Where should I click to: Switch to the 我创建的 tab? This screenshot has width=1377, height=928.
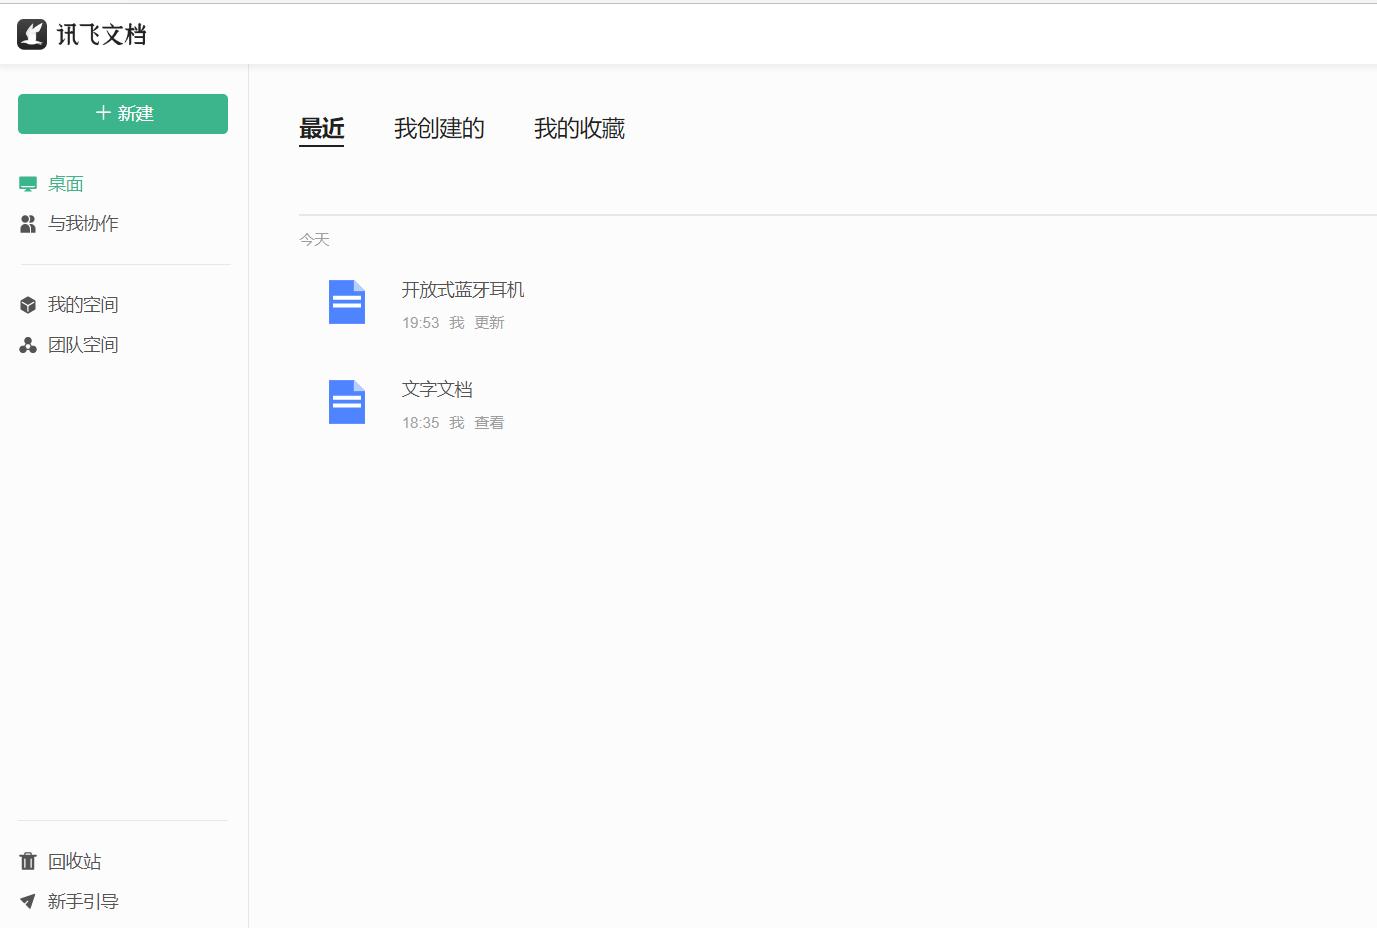(440, 128)
